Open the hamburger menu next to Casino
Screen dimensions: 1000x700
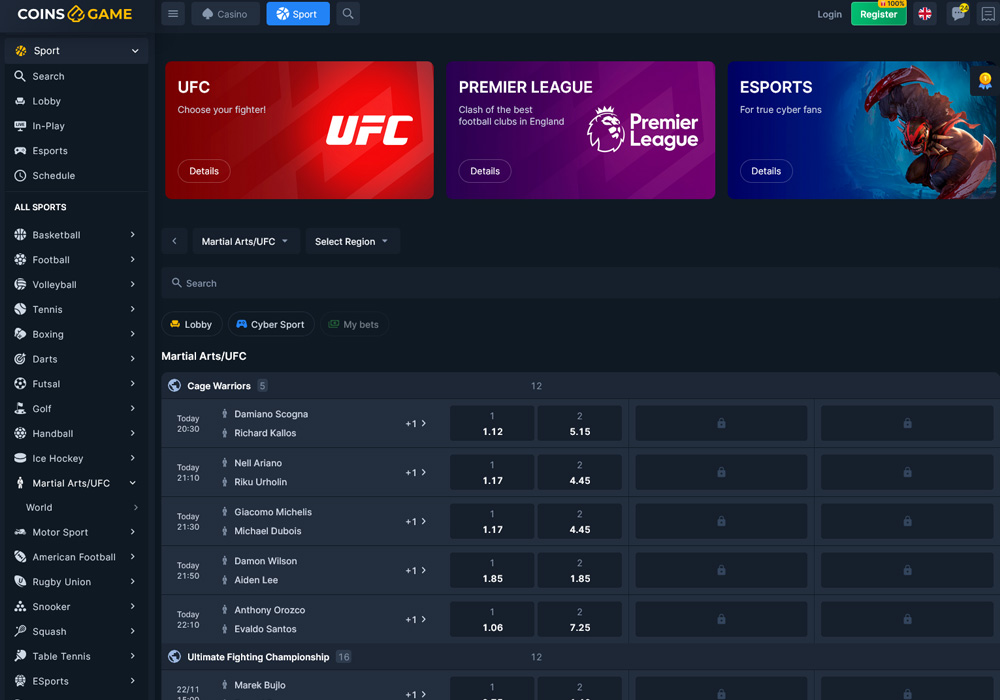(172, 13)
